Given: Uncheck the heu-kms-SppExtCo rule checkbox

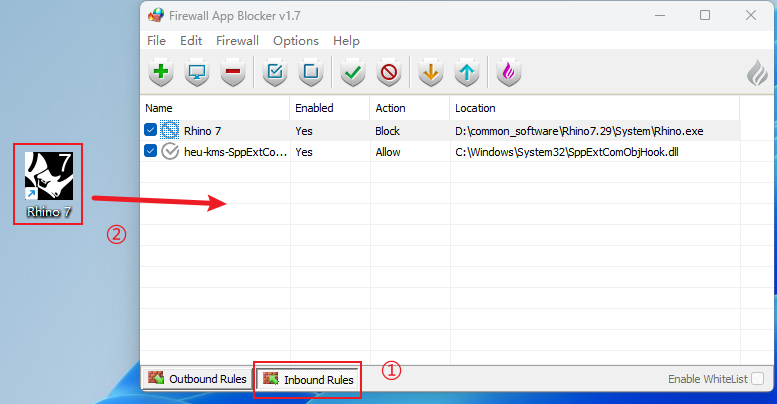Looking at the screenshot, I should pyautogui.click(x=151, y=151).
